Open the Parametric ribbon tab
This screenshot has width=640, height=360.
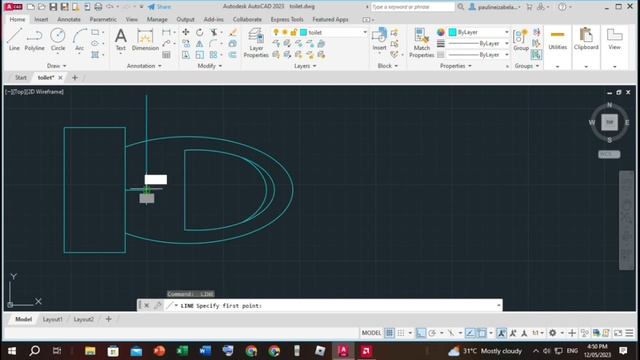(103, 19)
